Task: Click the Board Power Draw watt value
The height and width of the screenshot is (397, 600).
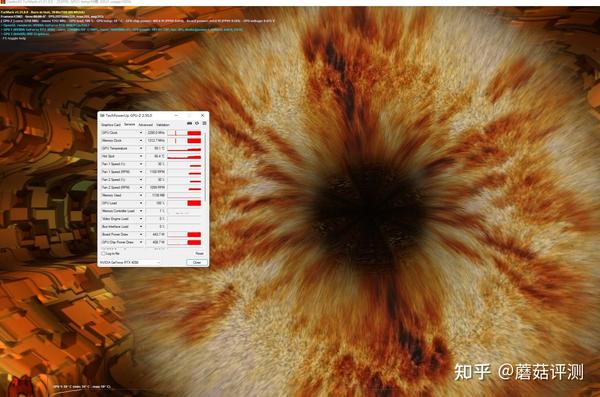Action: coord(156,234)
